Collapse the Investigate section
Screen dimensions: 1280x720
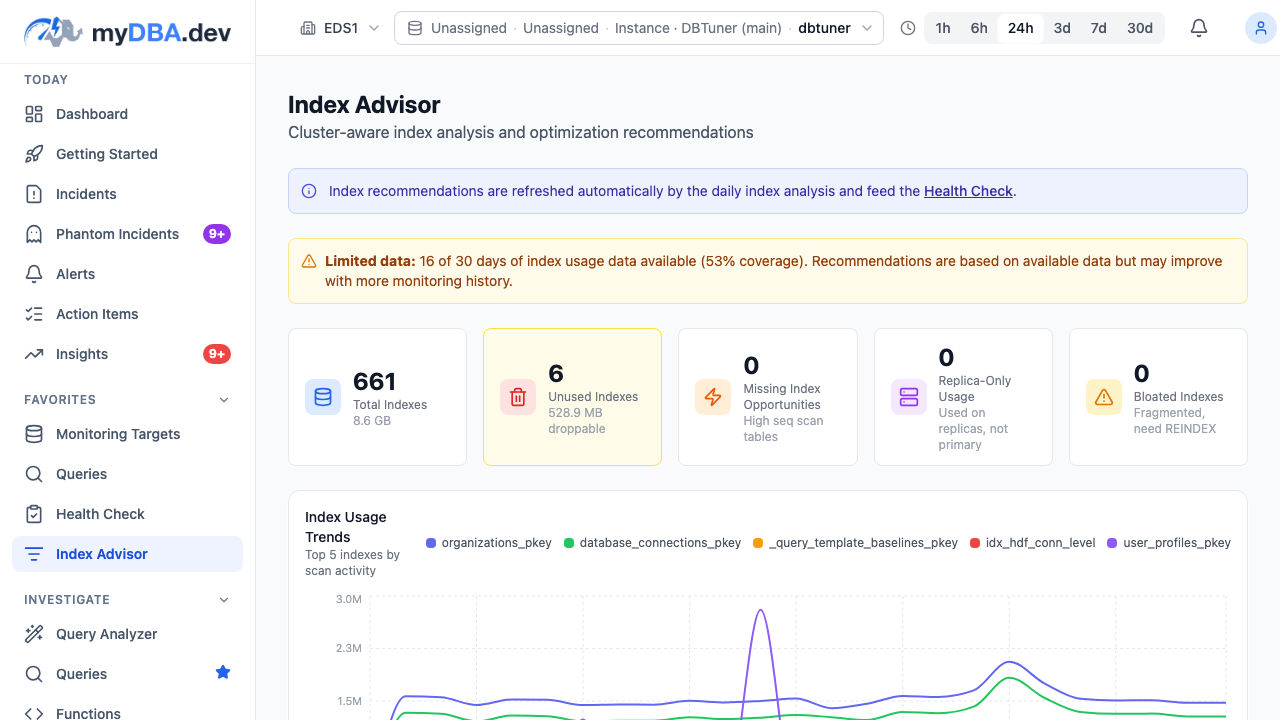pos(224,599)
